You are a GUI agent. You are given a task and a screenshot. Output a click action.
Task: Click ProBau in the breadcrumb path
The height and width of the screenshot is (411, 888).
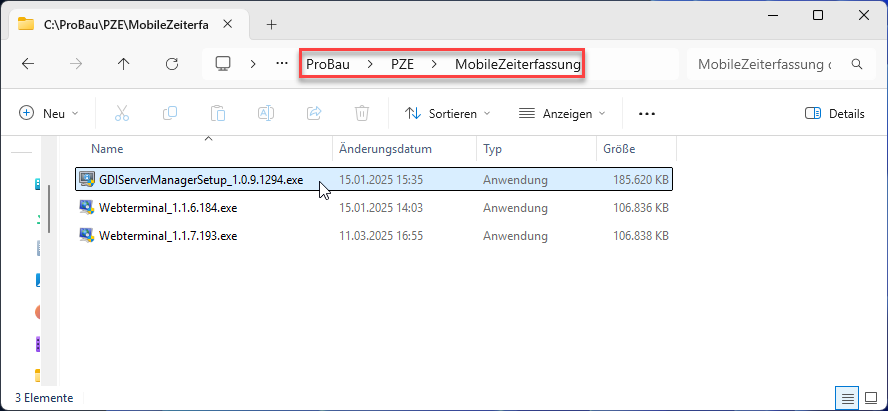[x=328, y=65]
